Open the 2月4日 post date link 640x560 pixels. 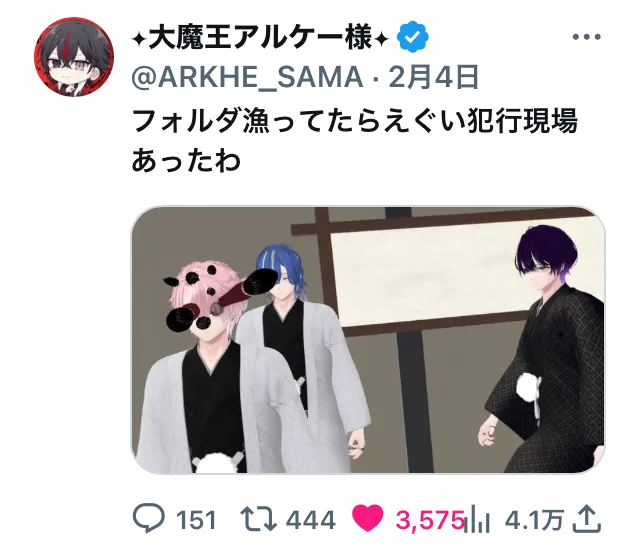tap(434, 77)
